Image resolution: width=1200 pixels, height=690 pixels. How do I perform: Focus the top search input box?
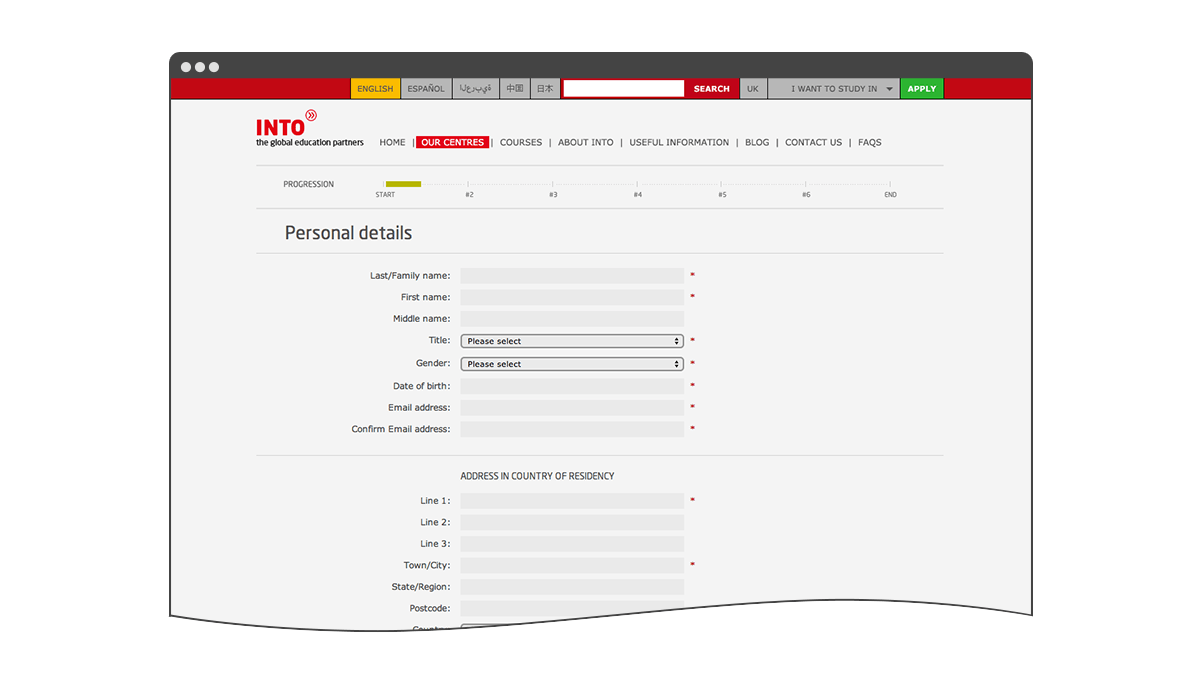point(623,89)
